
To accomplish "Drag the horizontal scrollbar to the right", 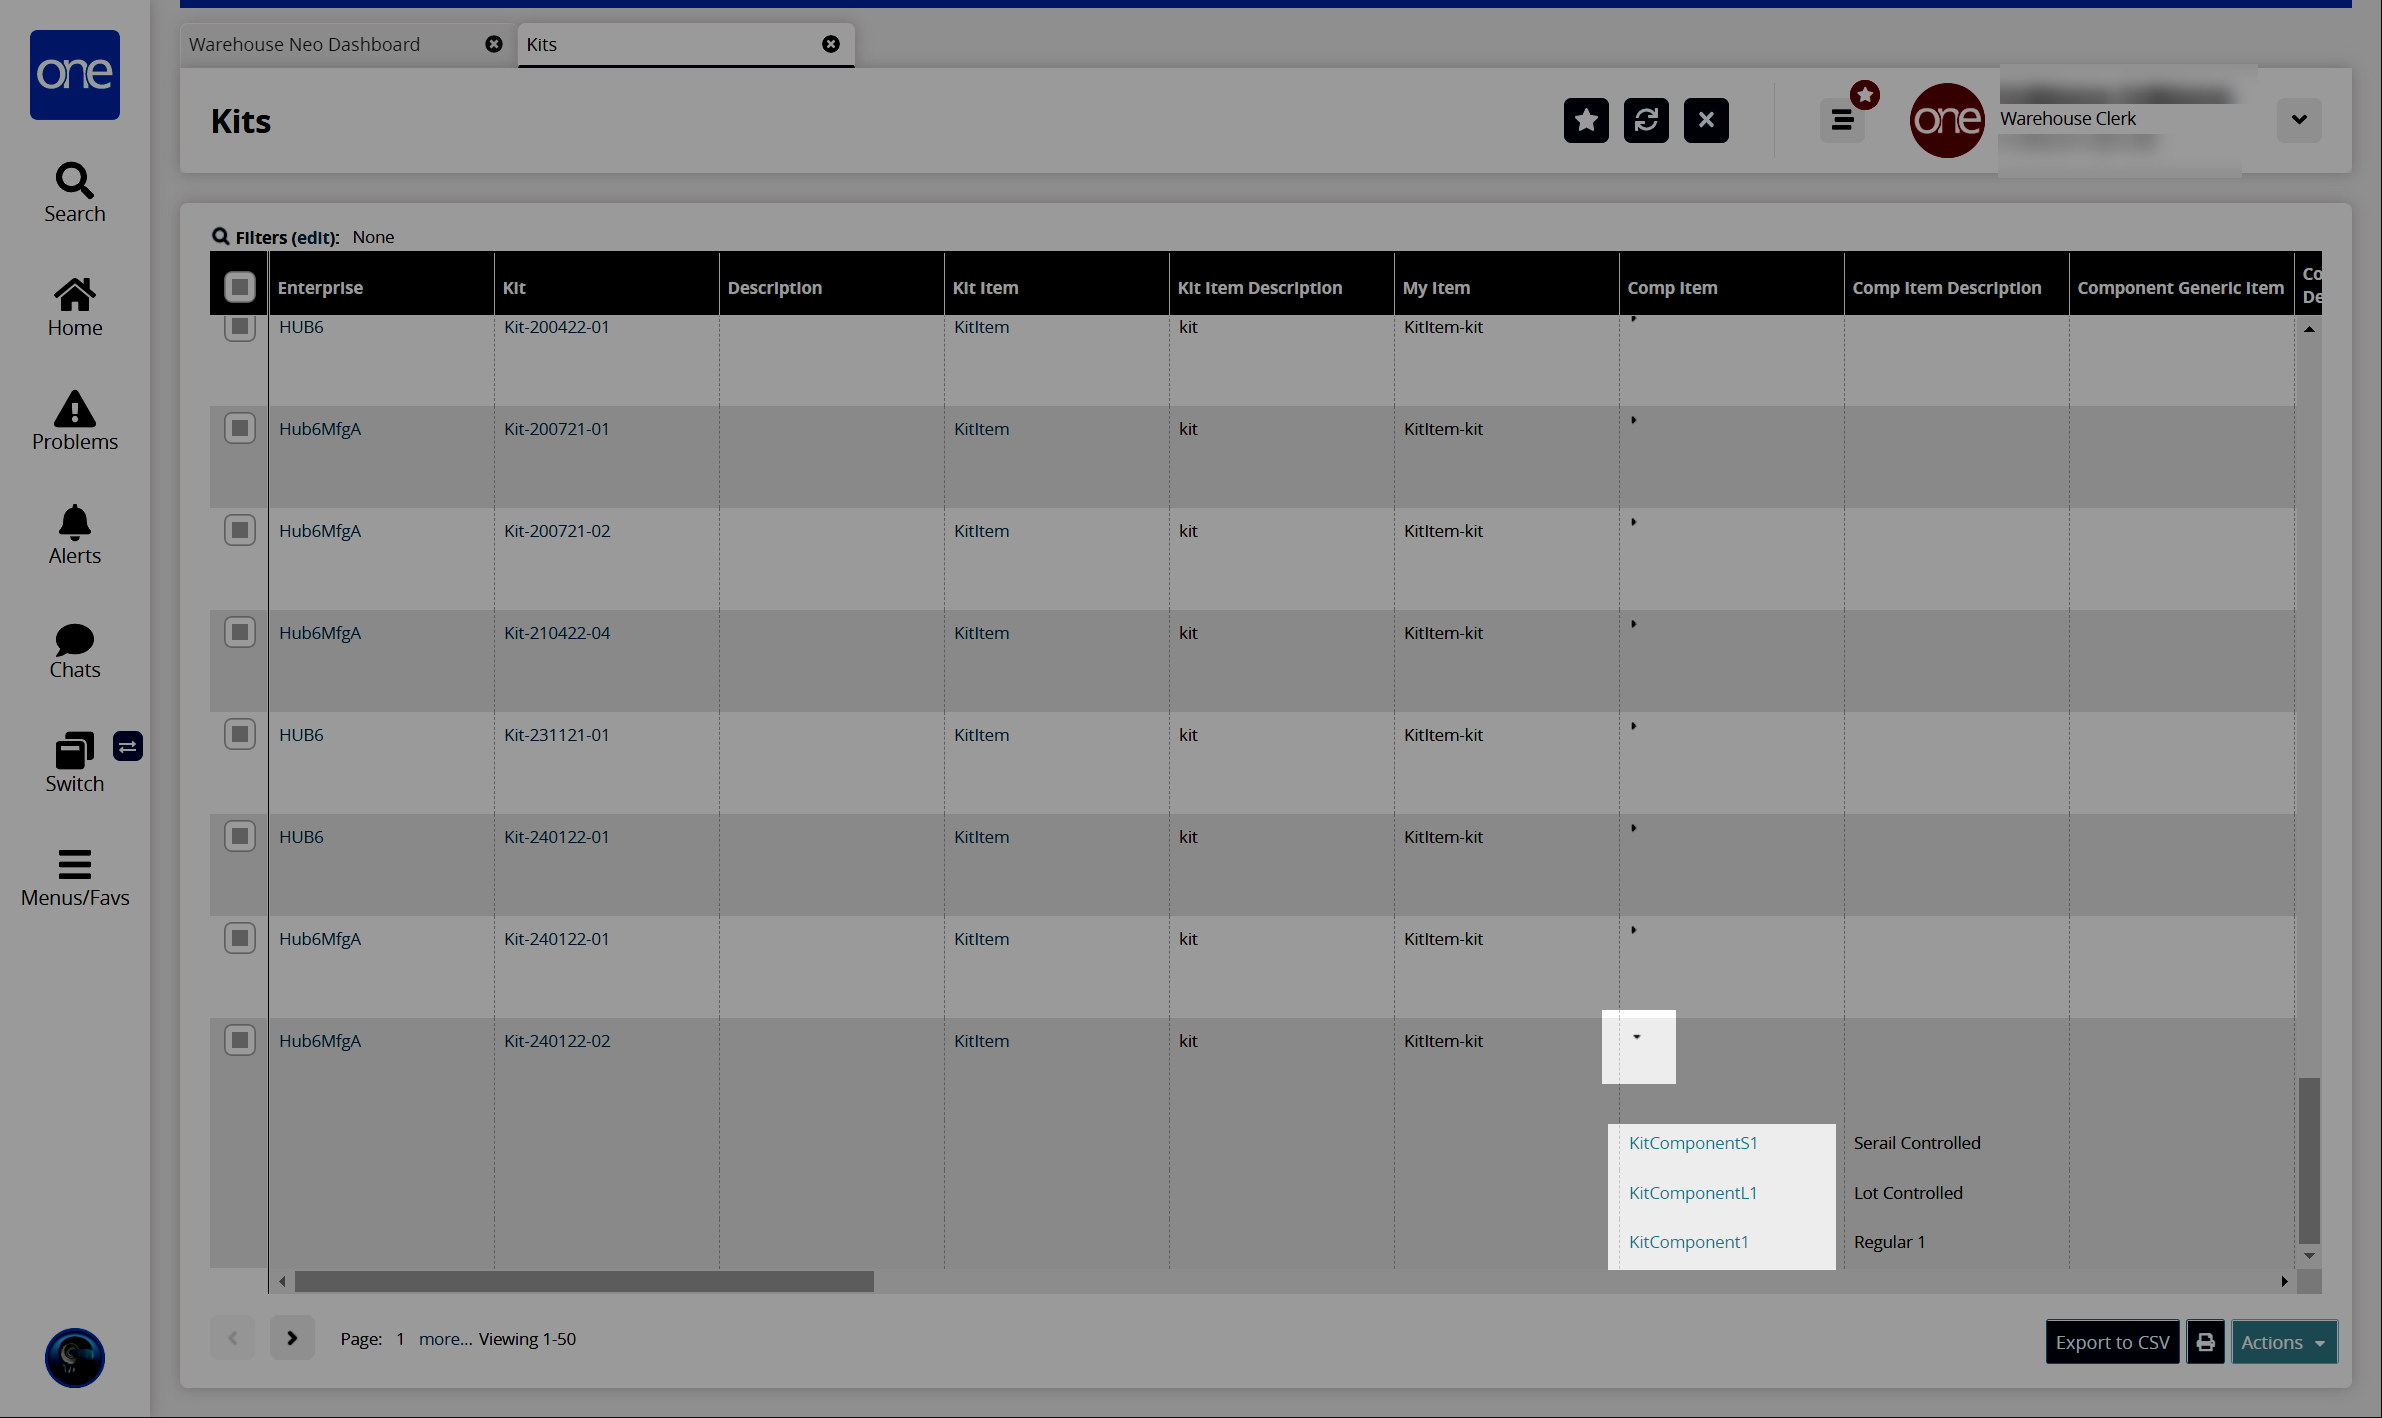I will pos(584,1281).
